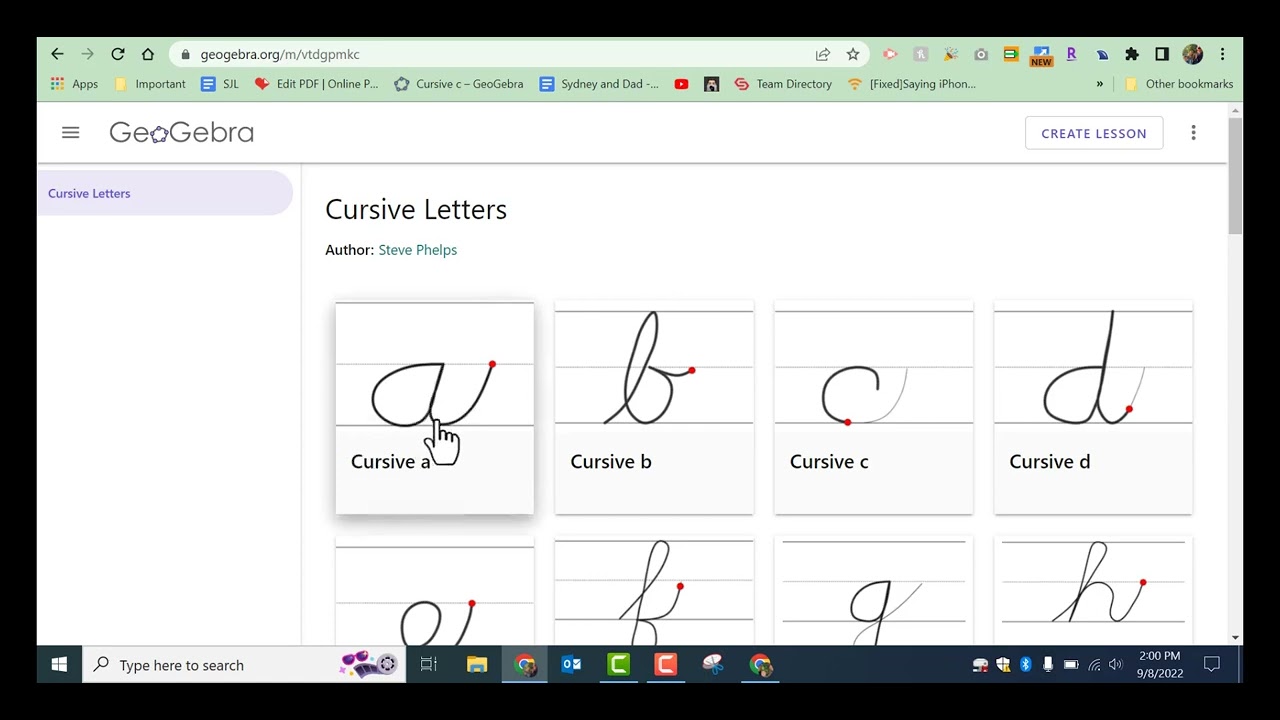Open the Apps bookmark shortcut
This screenshot has height=720, width=1280.
click(x=74, y=84)
